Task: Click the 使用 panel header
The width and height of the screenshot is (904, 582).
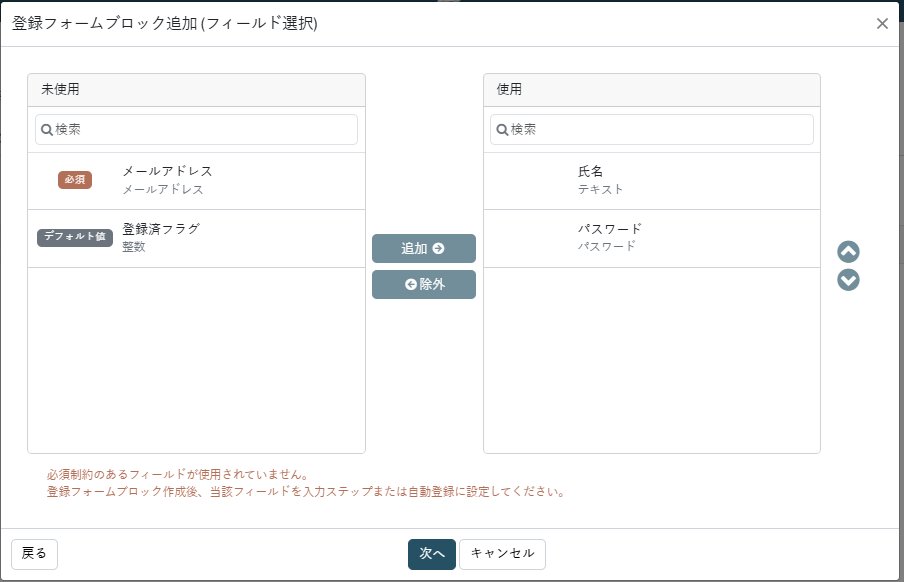Action: [x=652, y=90]
